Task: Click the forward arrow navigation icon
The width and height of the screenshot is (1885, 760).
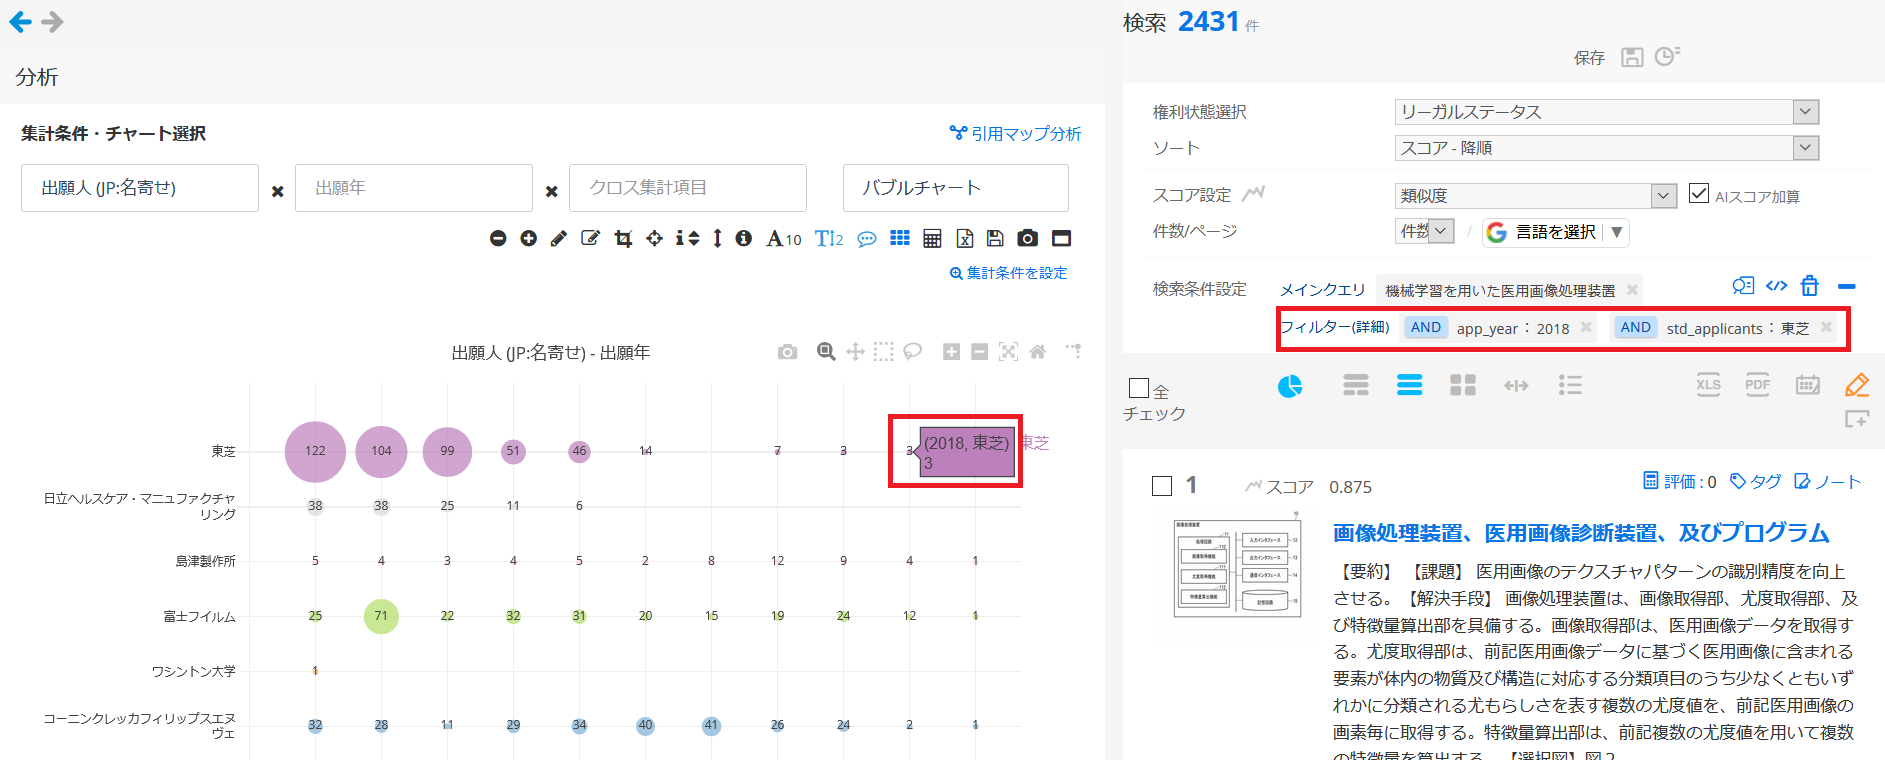Action: coord(52,22)
